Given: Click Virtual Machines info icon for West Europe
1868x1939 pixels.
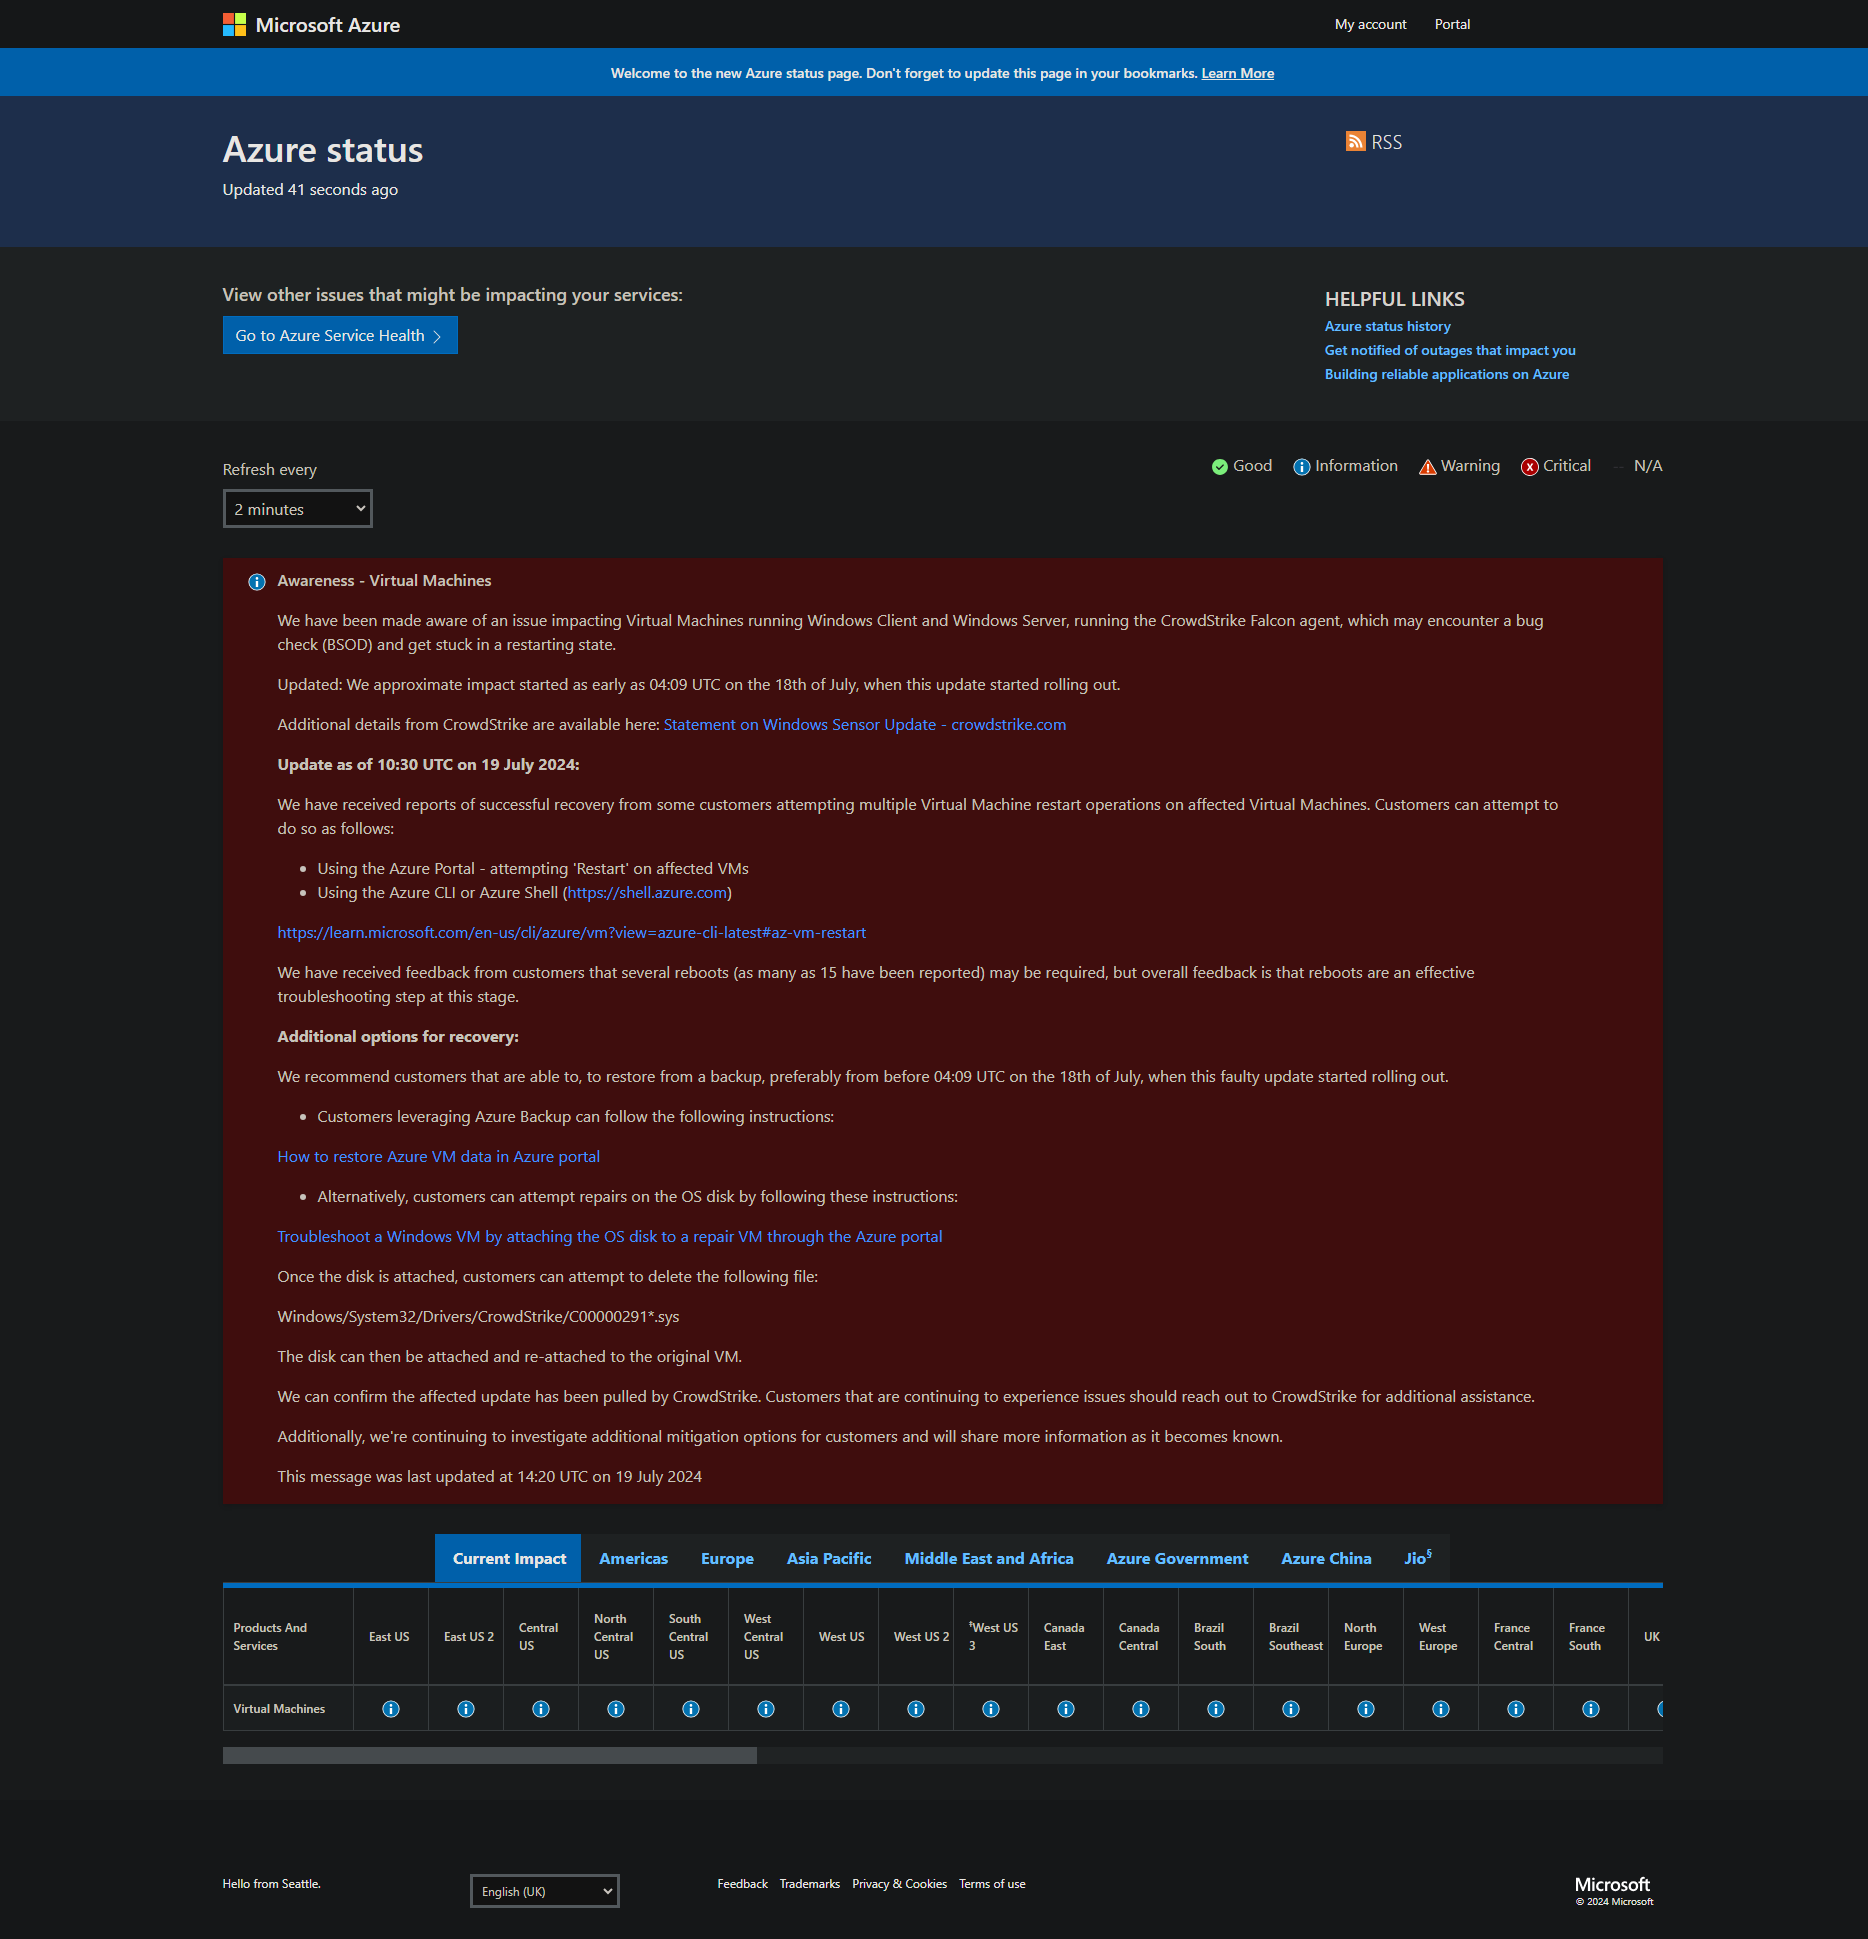Looking at the screenshot, I should [1441, 1709].
